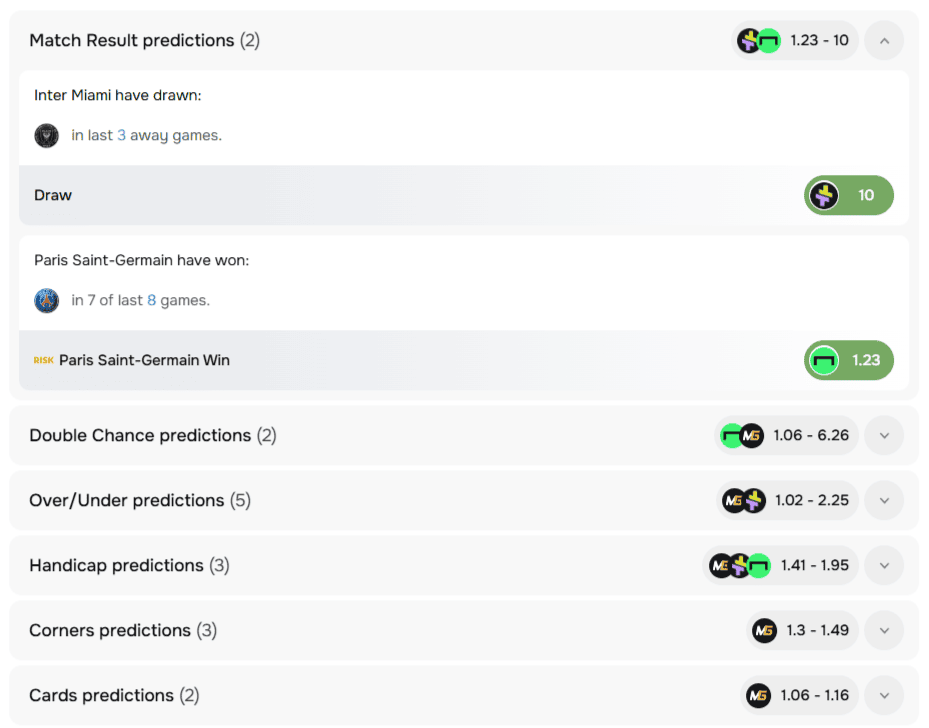Click the Inter Miami club crest icon

tap(47, 135)
